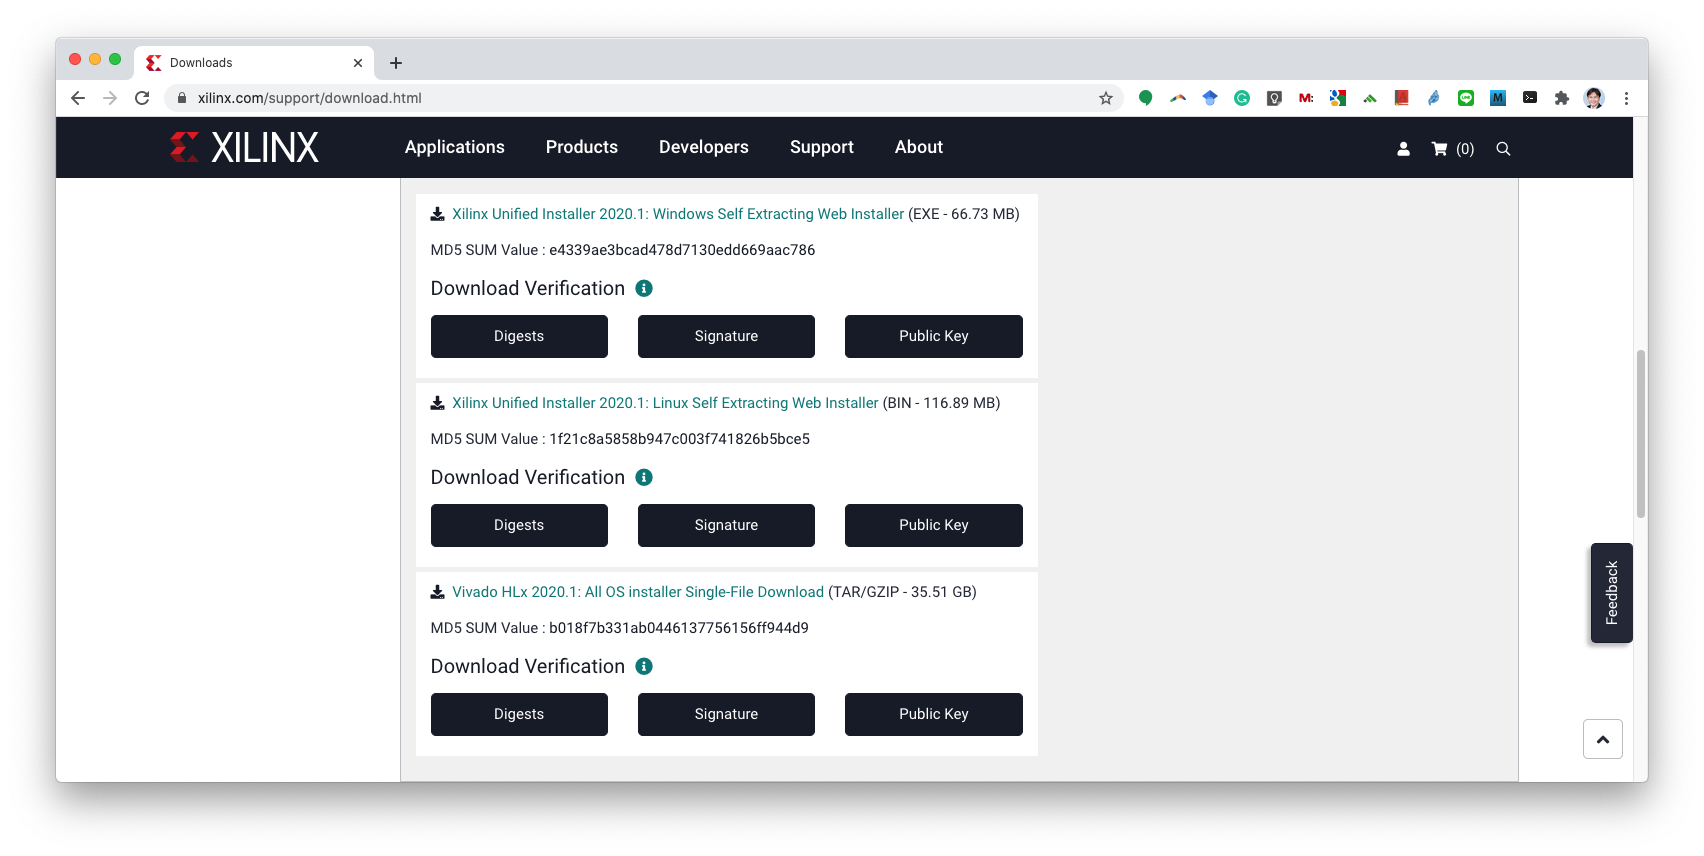Click Signature for the Linux installer

pyautogui.click(x=726, y=525)
